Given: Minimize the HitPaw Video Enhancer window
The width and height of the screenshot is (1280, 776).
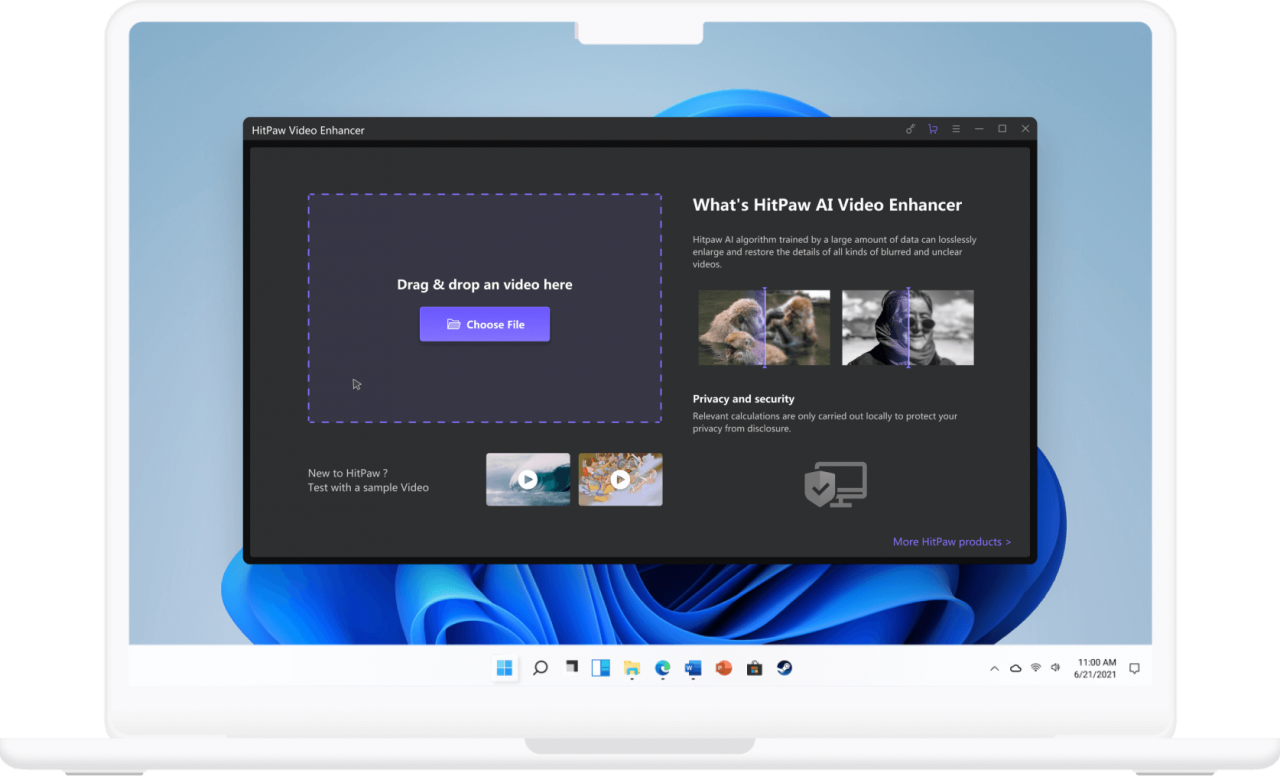Looking at the screenshot, I should pos(979,129).
